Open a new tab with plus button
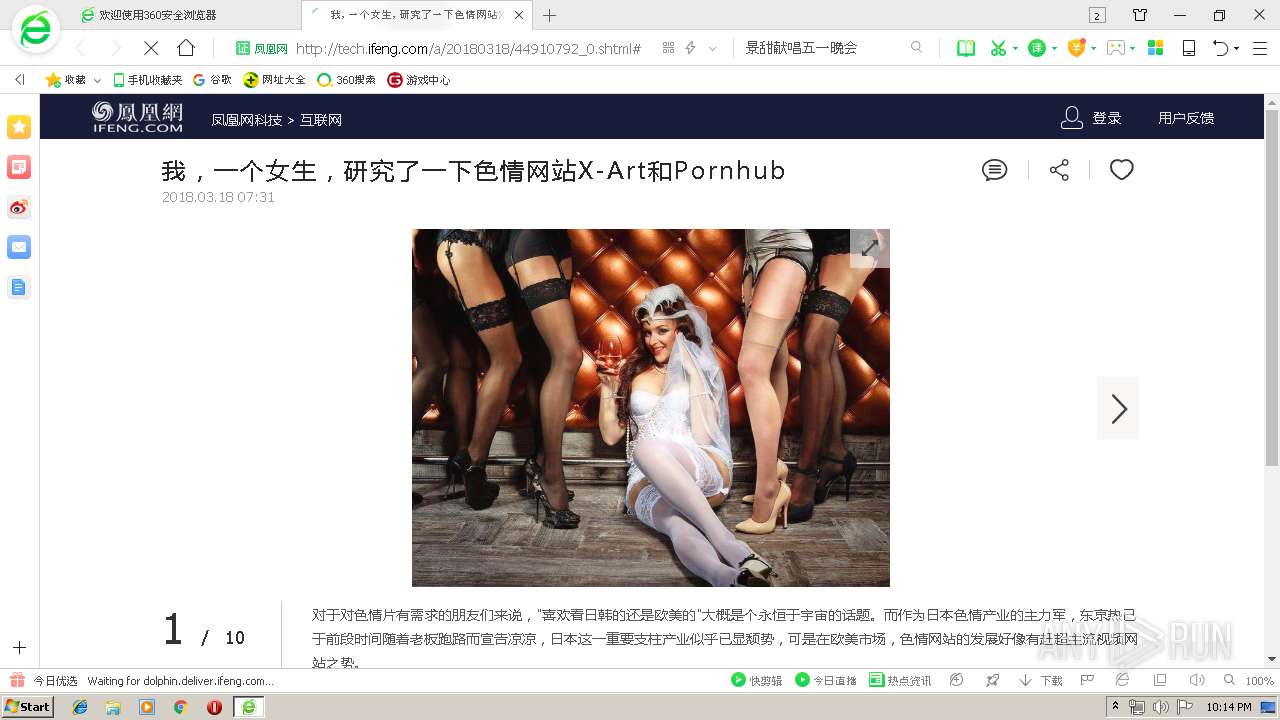Viewport: 1280px width, 720px height. pyautogui.click(x=549, y=15)
